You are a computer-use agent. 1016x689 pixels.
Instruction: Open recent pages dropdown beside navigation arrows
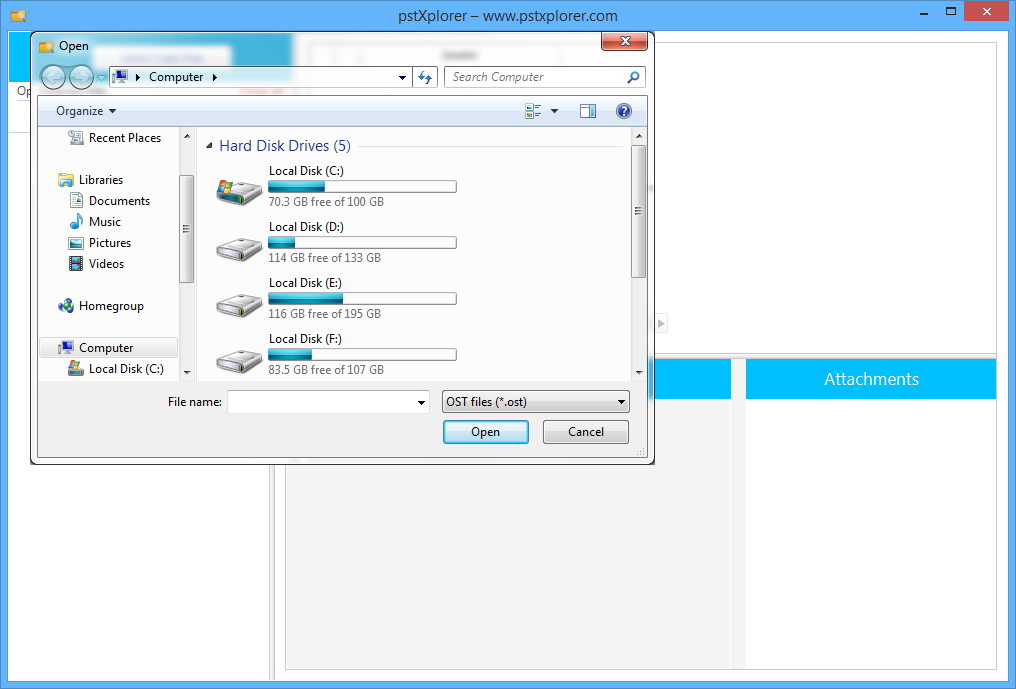[101, 77]
